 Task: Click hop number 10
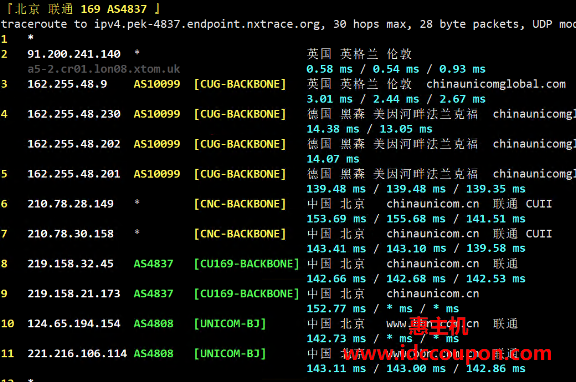click(x=8, y=324)
